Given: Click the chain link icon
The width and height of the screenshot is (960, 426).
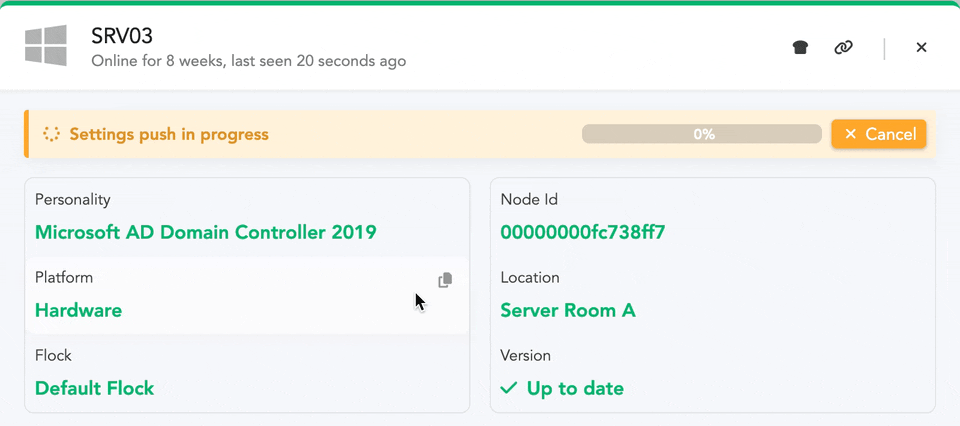Looking at the screenshot, I should 843,47.
